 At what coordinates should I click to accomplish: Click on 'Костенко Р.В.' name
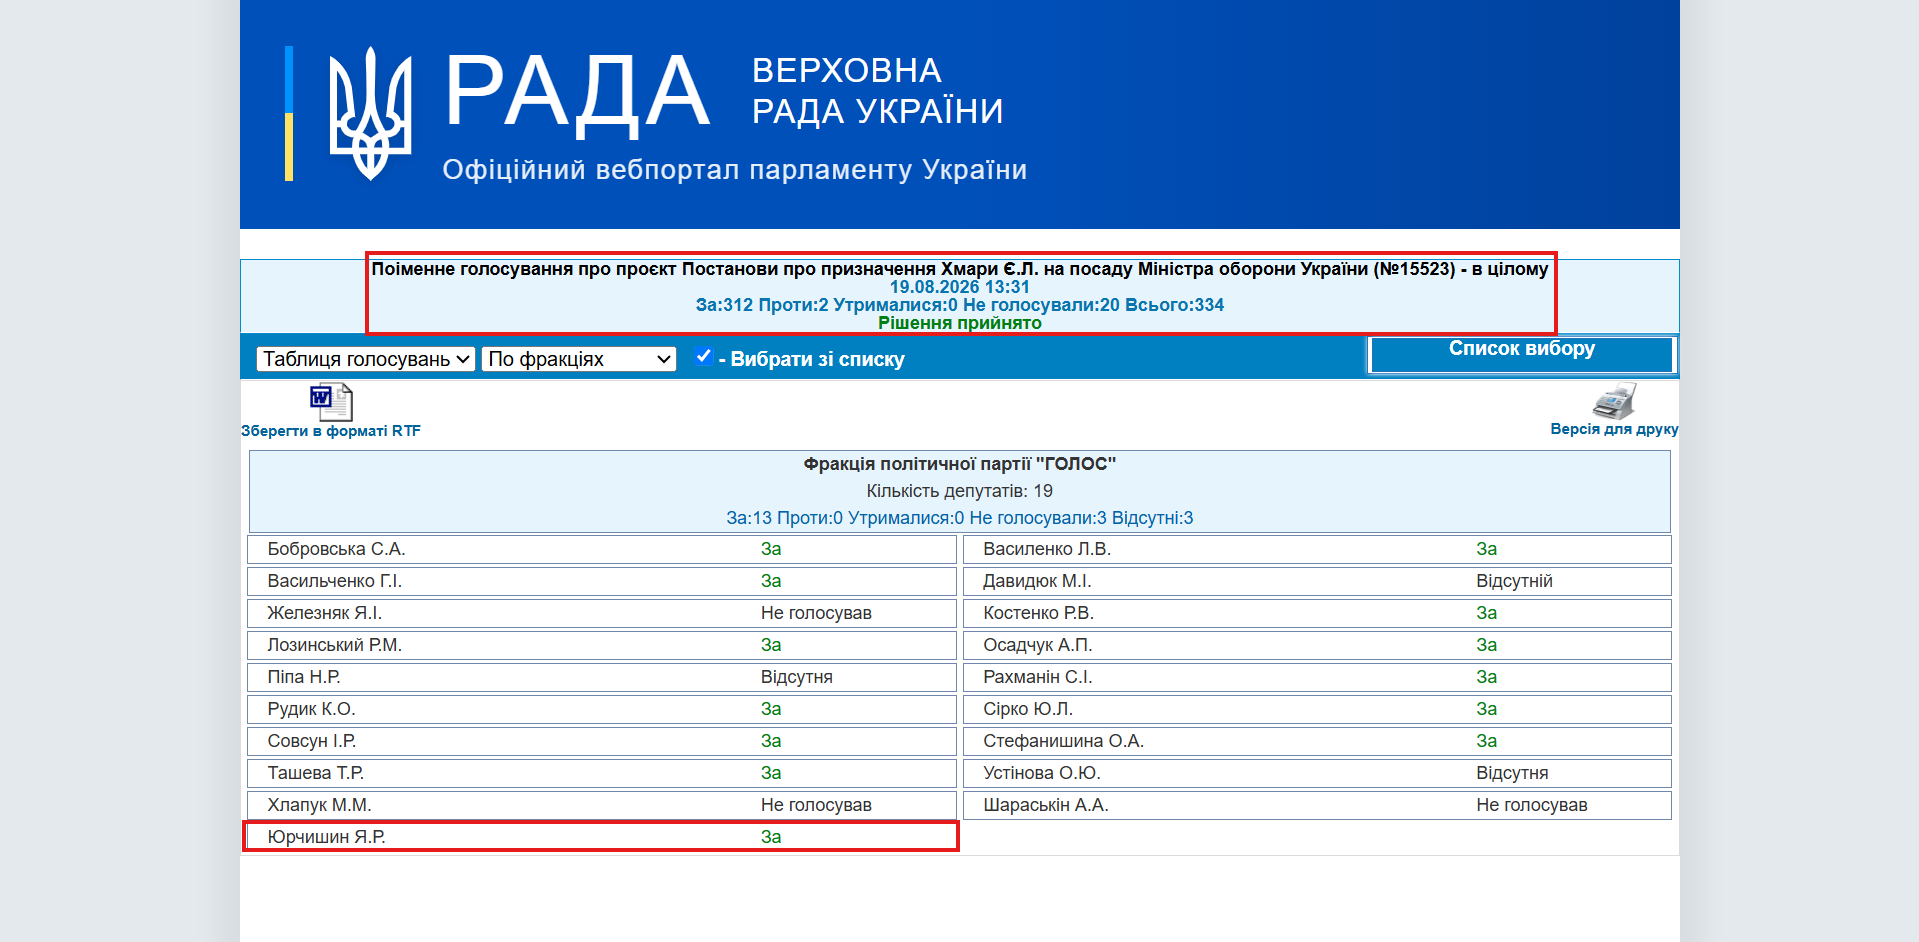pos(1038,613)
